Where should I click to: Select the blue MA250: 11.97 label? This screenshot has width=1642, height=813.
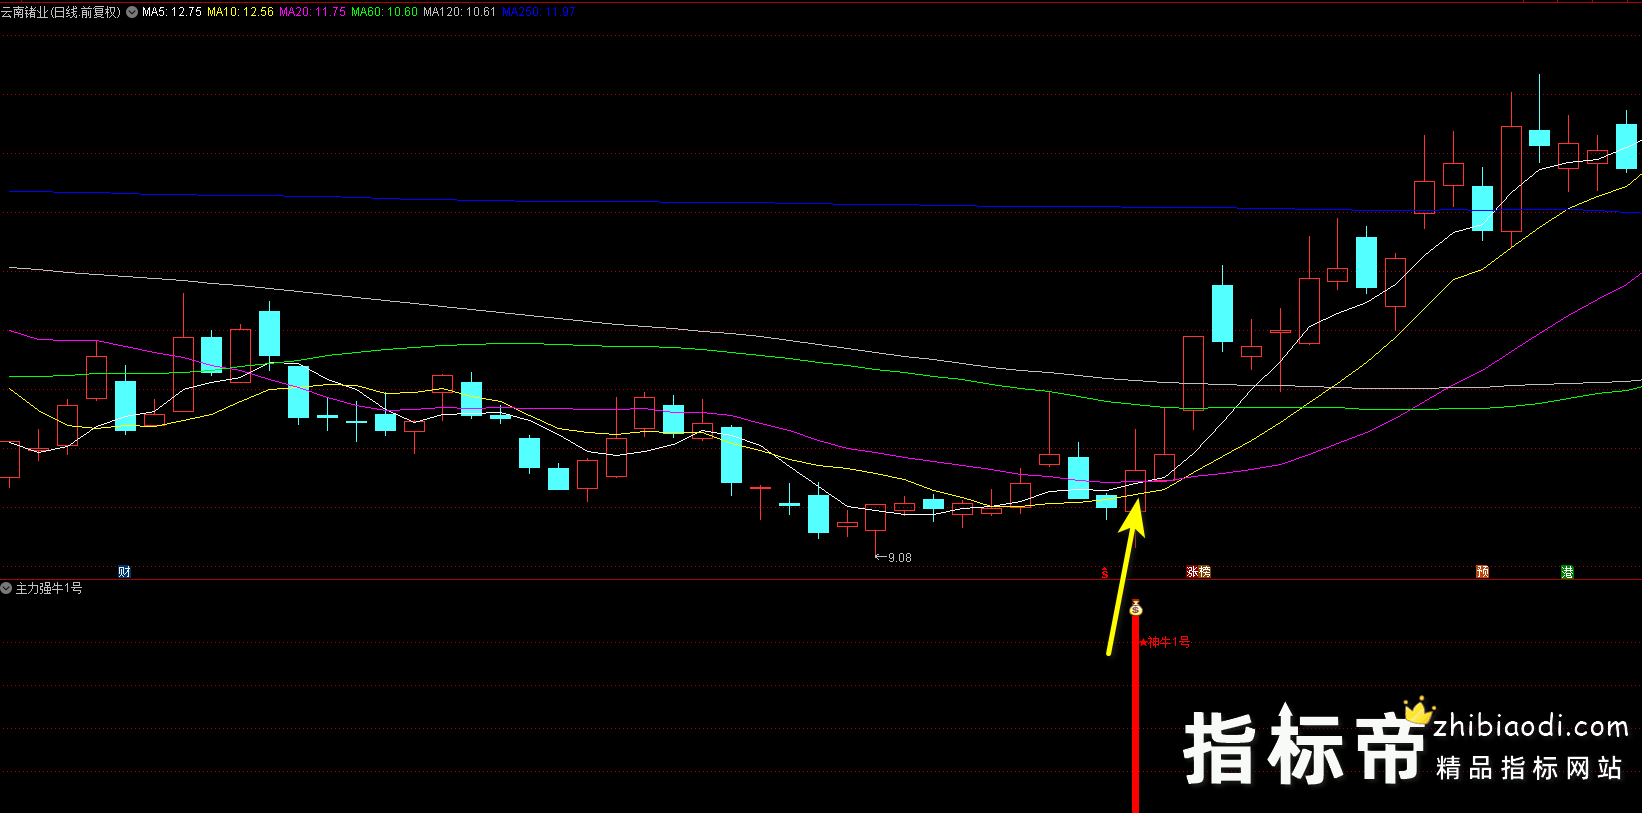tap(539, 12)
